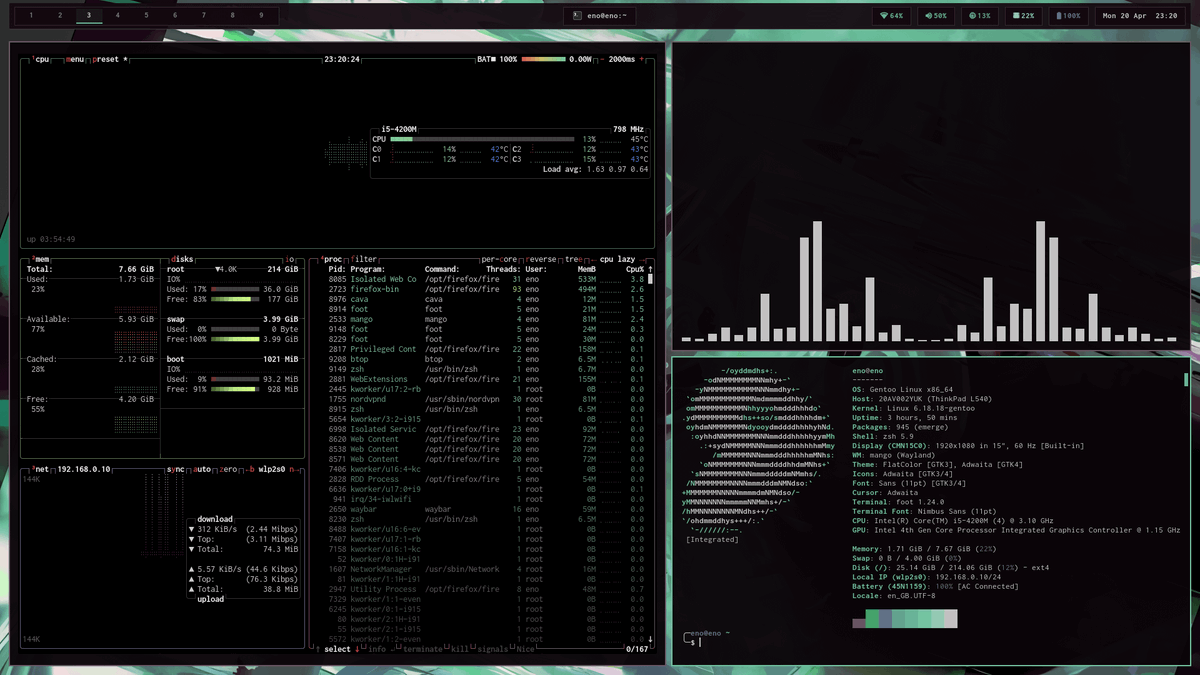Toggle the io mode in disks panel
The width and height of the screenshot is (1200, 675).
290,259
